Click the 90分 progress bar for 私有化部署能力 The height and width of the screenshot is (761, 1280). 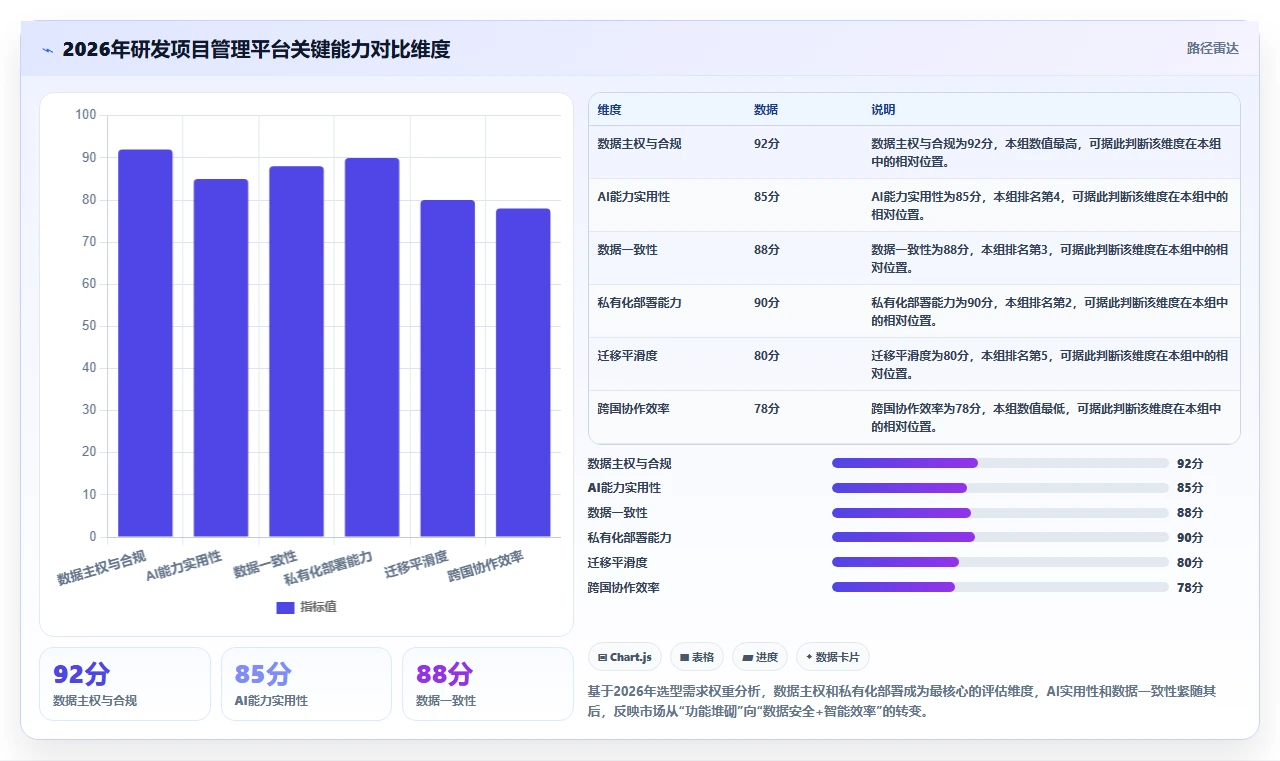pos(1000,537)
